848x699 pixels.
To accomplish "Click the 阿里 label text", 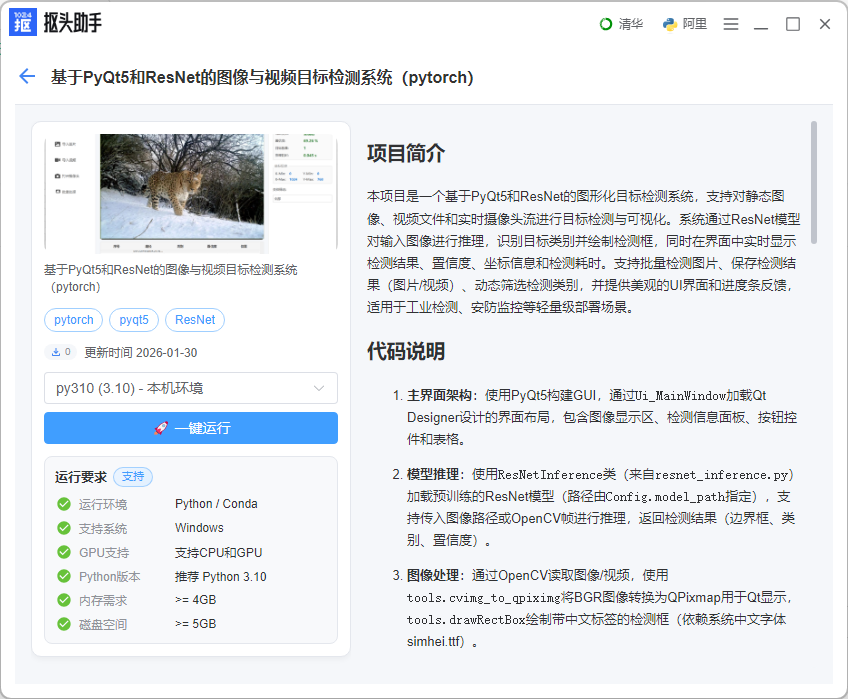I will click(x=694, y=24).
